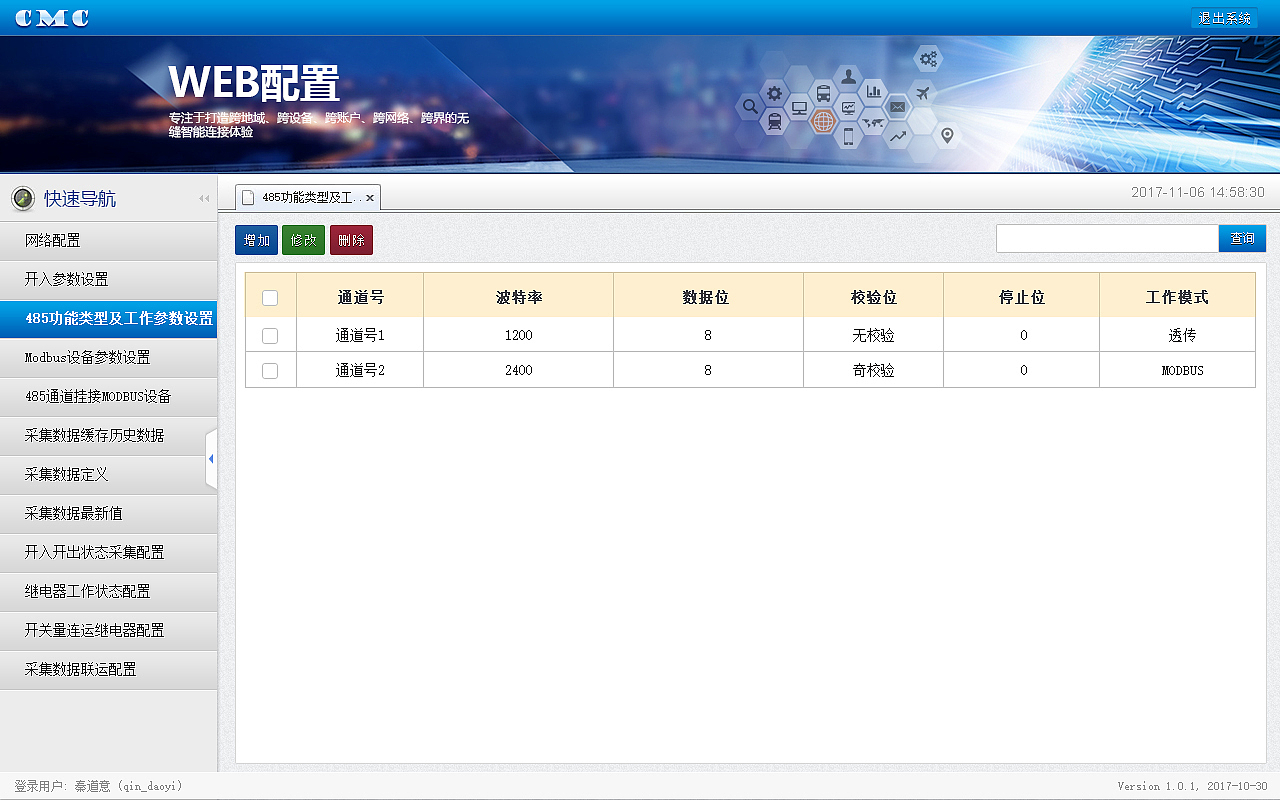Click the bus hexagon icon in the banner

click(x=823, y=93)
